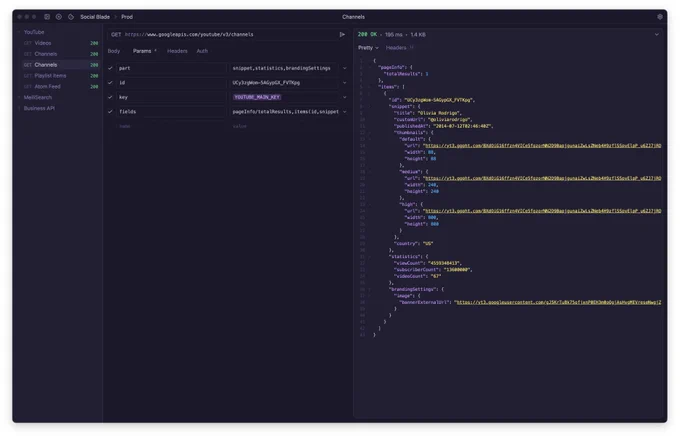Click the empty 'value' placeholder field
680x438 pixels.
(284, 126)
